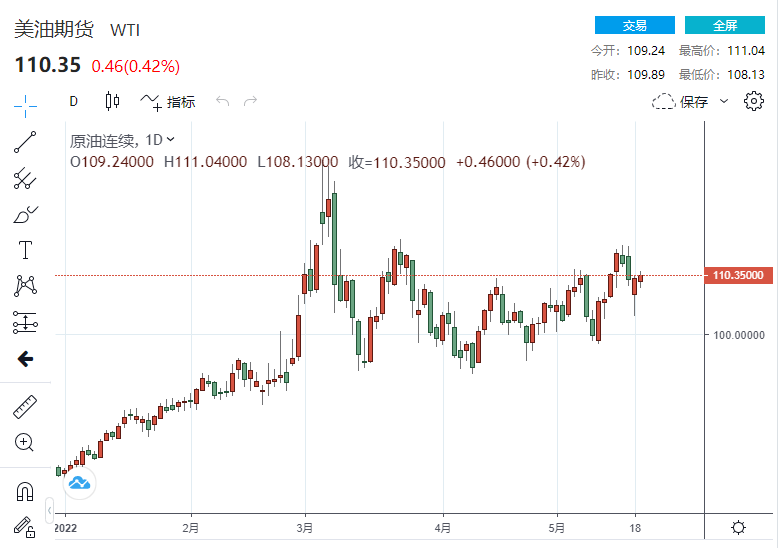Select the forecasting and measurement tool
The width and height of the screenshot is (779, 548).
pyautogui.click(x=25, y=322)
